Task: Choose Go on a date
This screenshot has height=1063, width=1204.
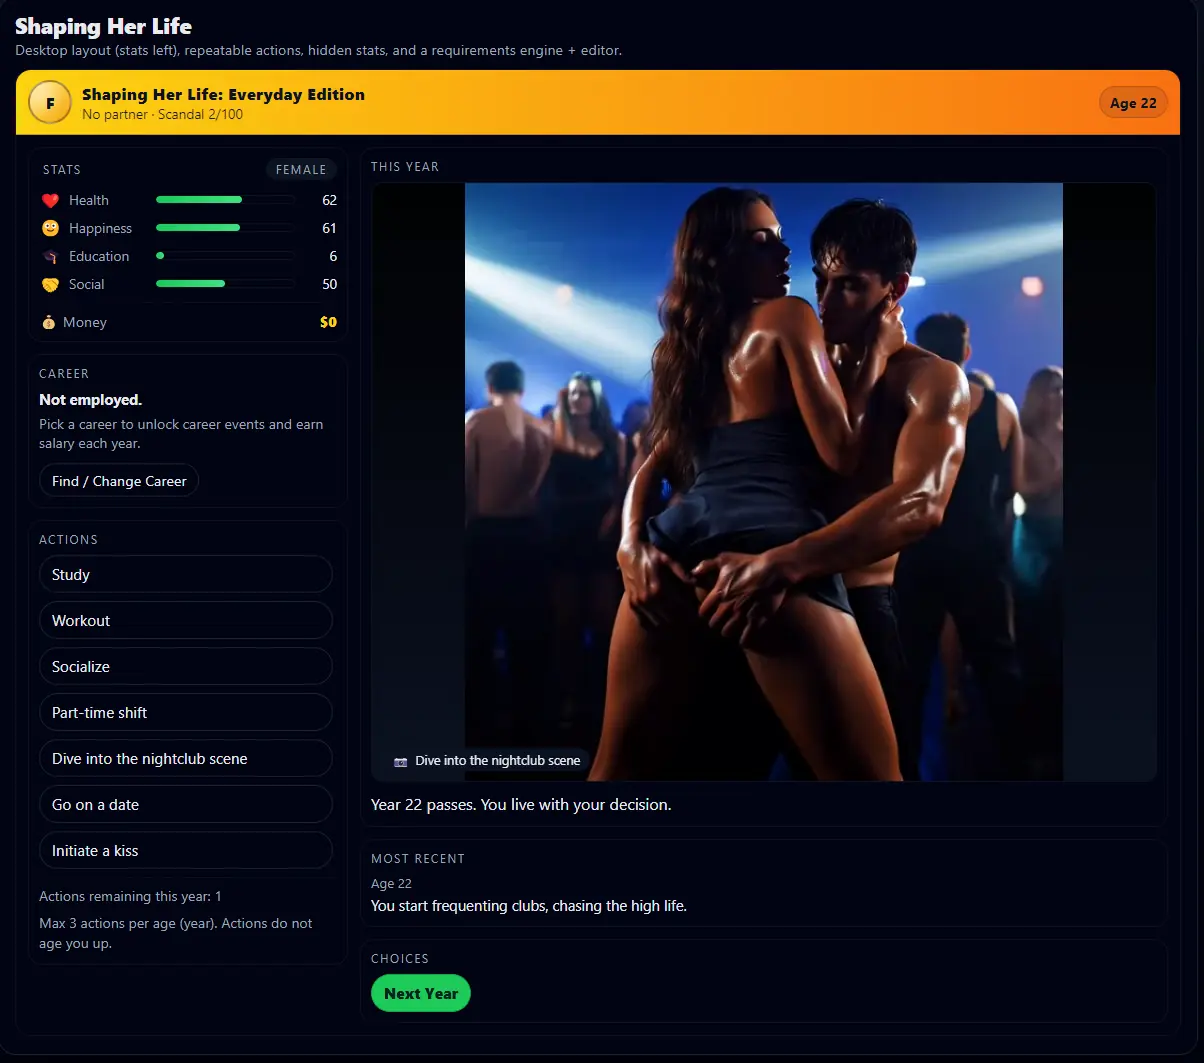Action: [x=185, y=805]
